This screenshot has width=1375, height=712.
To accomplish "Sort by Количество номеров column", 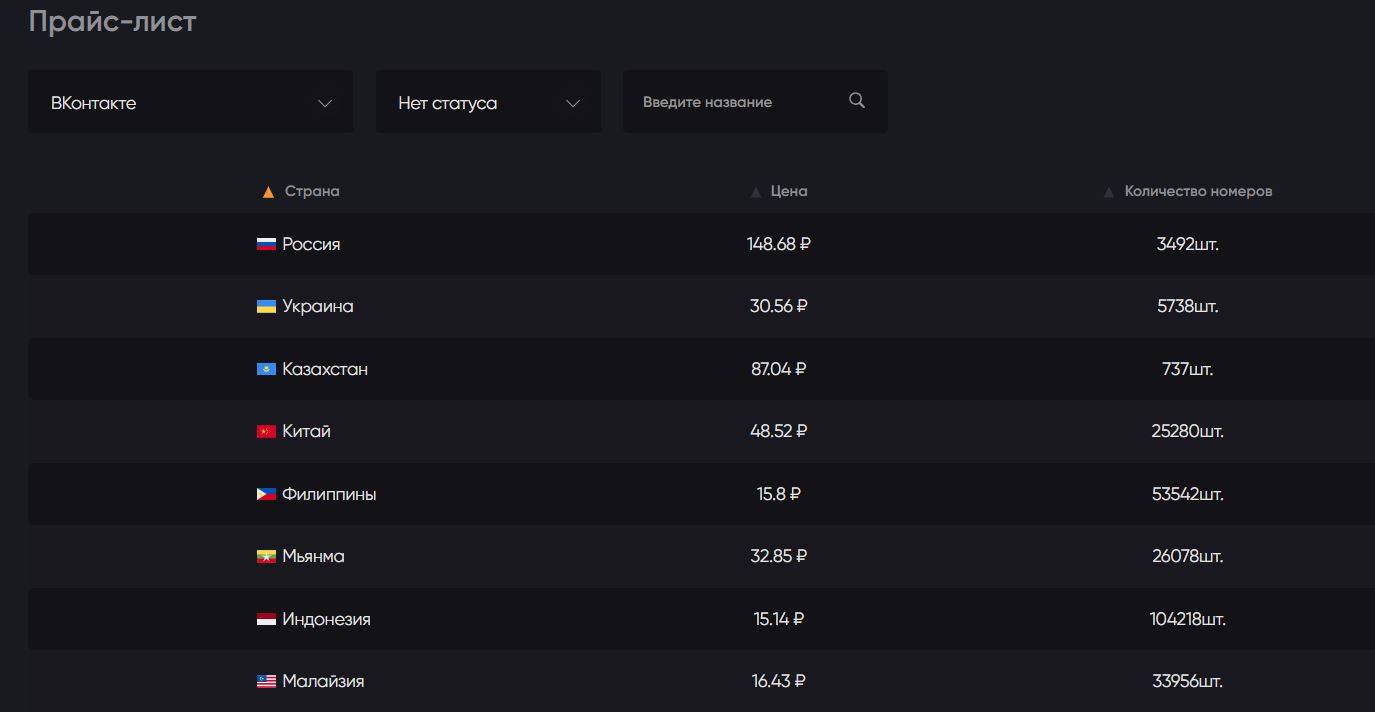I will (x=1197, y=191).
